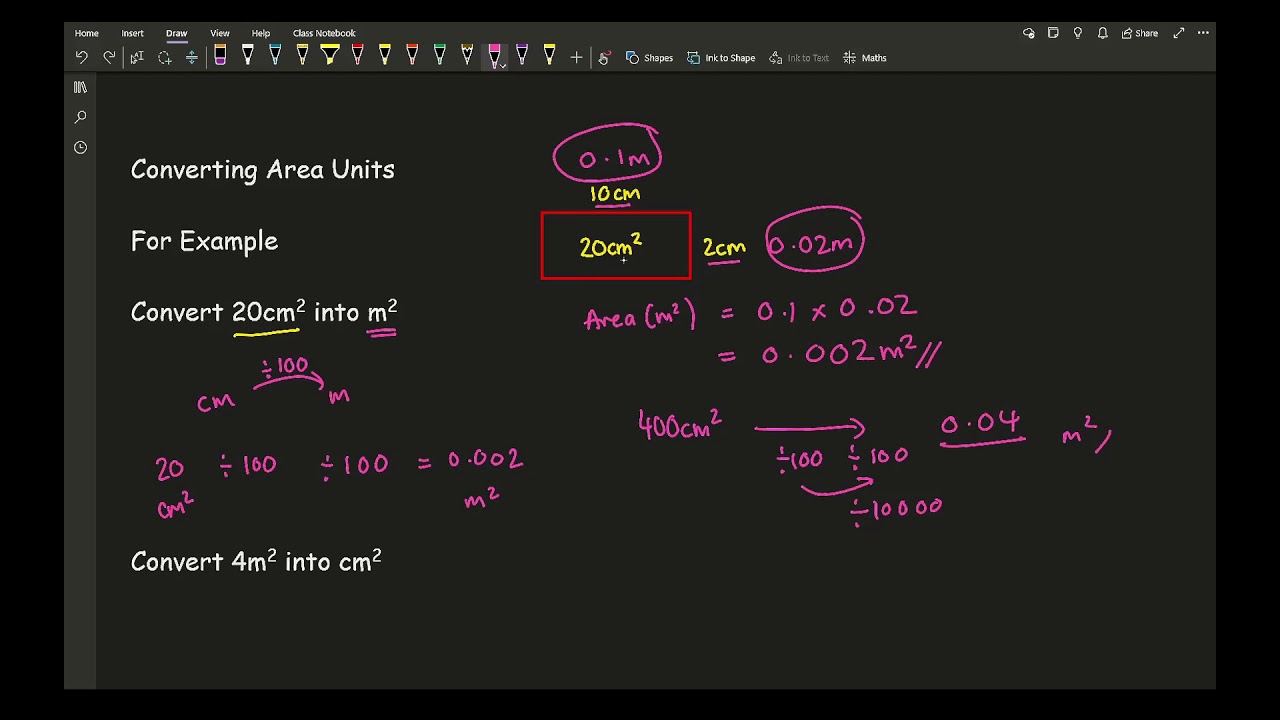Redo the last action
Screen dimensions: 1280x720
point(109,58)
